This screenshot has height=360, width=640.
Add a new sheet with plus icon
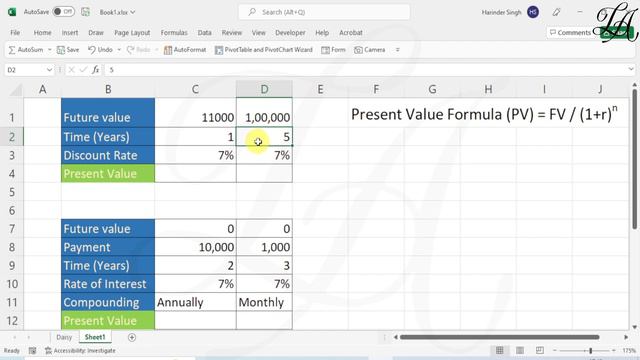[132, 338]
